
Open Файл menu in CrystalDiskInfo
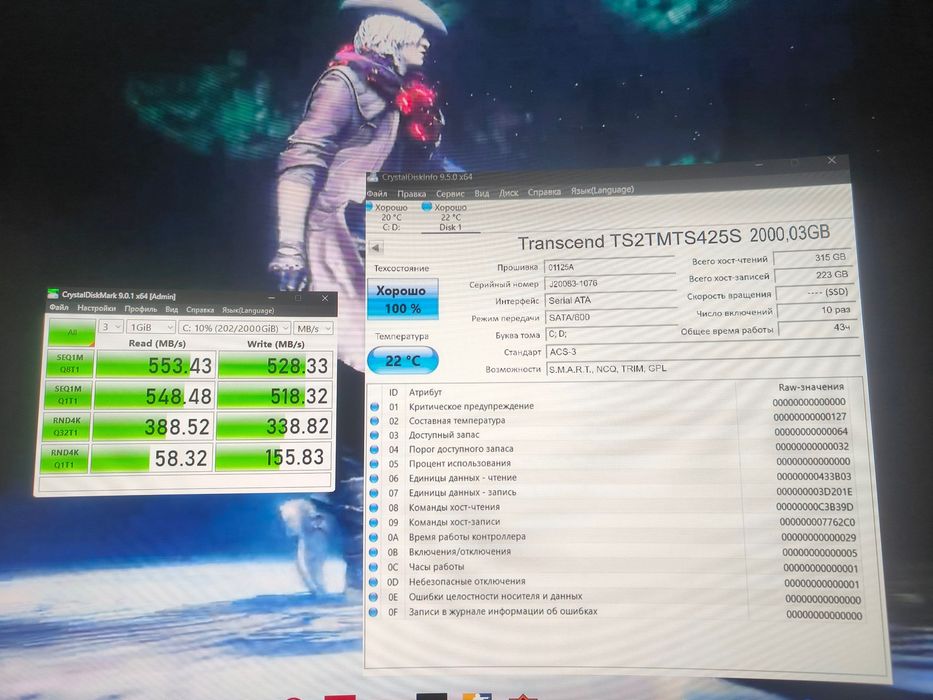(x=377, y=193)
